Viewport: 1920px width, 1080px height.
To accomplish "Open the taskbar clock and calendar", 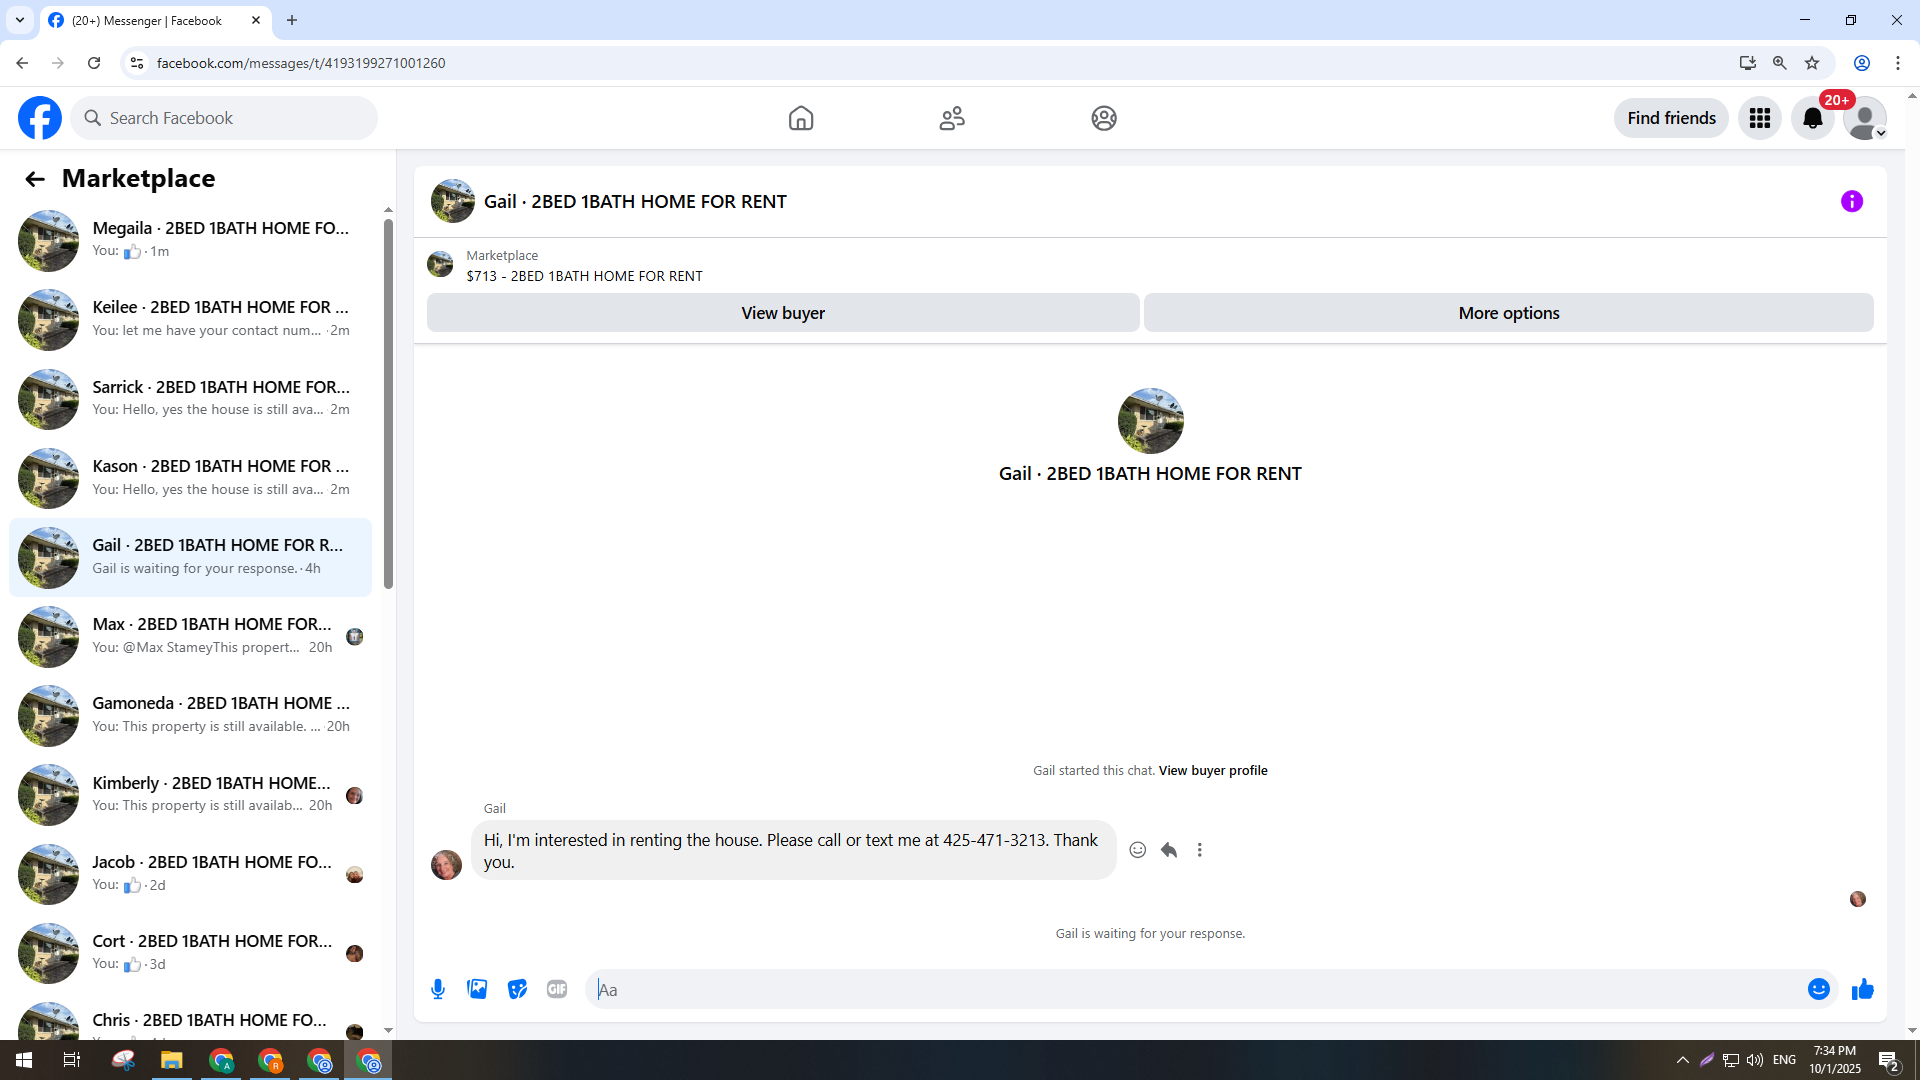I will 1835,1060.
